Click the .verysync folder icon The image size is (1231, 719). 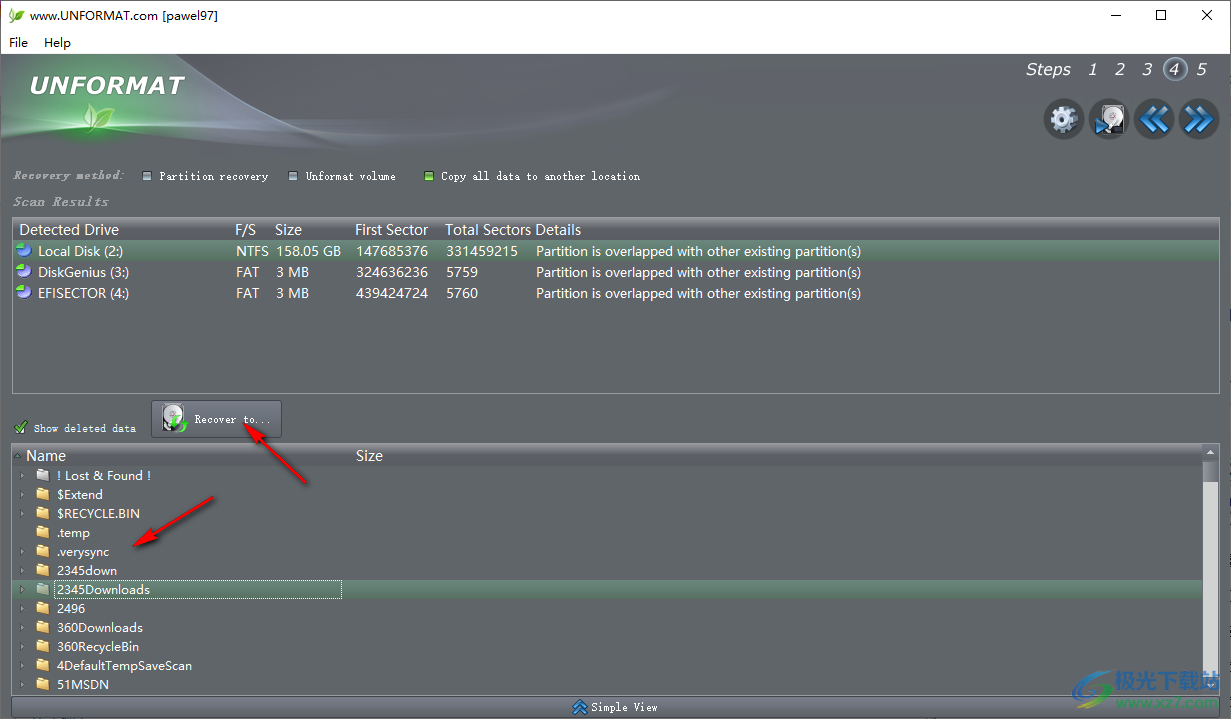(42, 551)
